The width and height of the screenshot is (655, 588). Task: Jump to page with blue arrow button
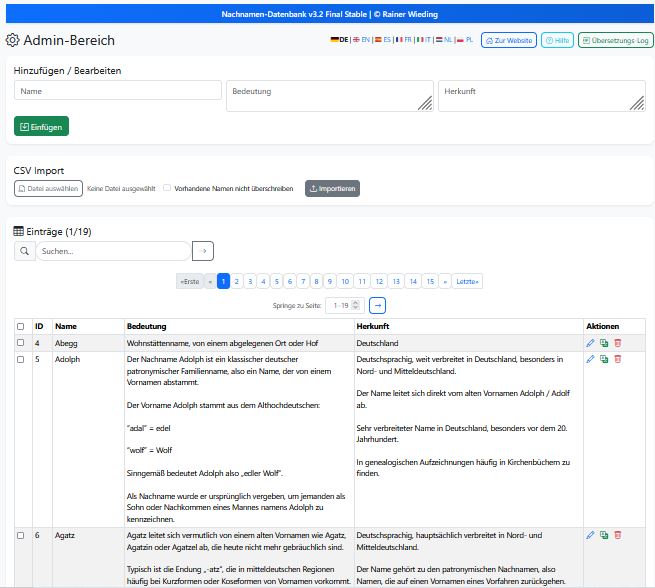click(x=378, y=305)
